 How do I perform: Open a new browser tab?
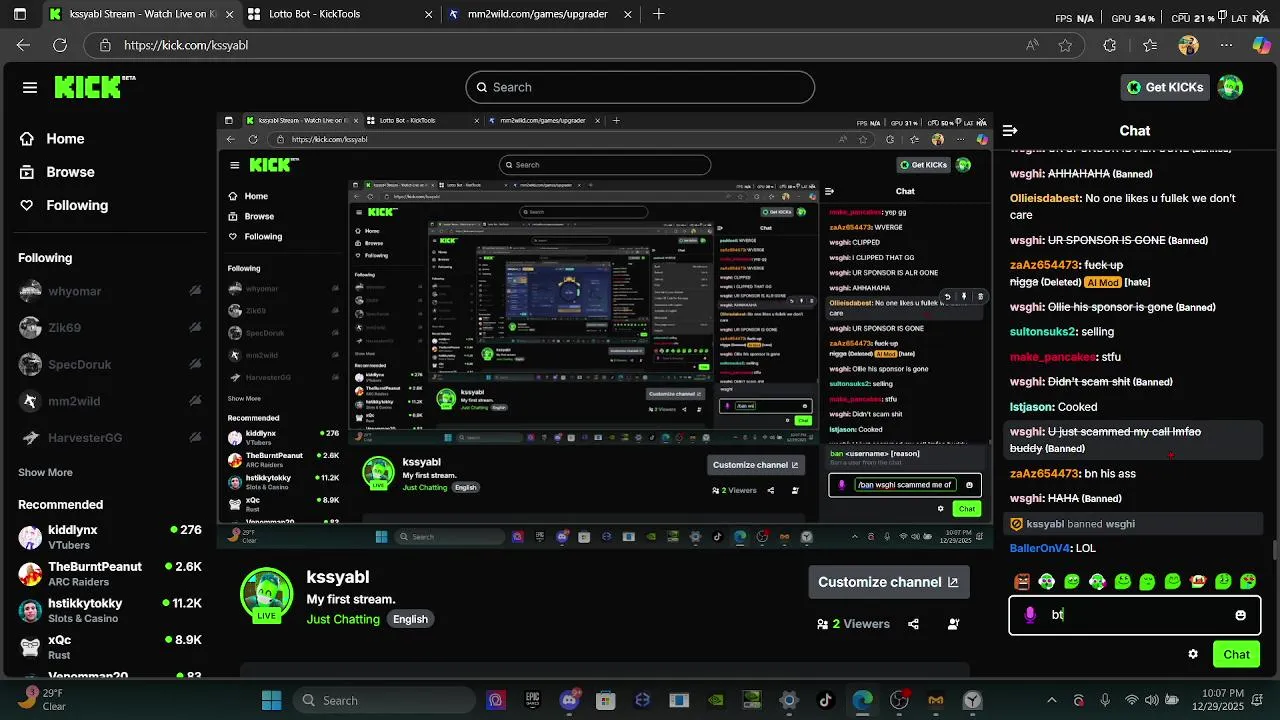(x=659, y=14)
